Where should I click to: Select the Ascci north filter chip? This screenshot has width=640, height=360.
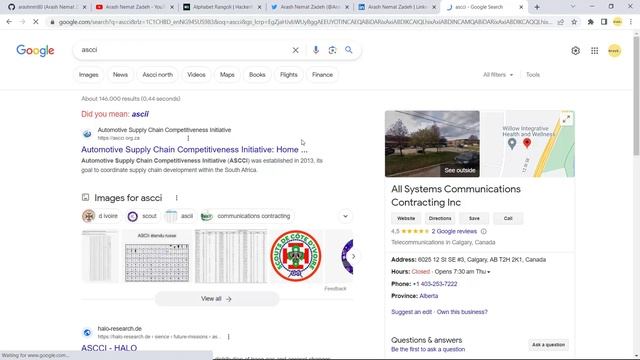(x=158, y=75)
